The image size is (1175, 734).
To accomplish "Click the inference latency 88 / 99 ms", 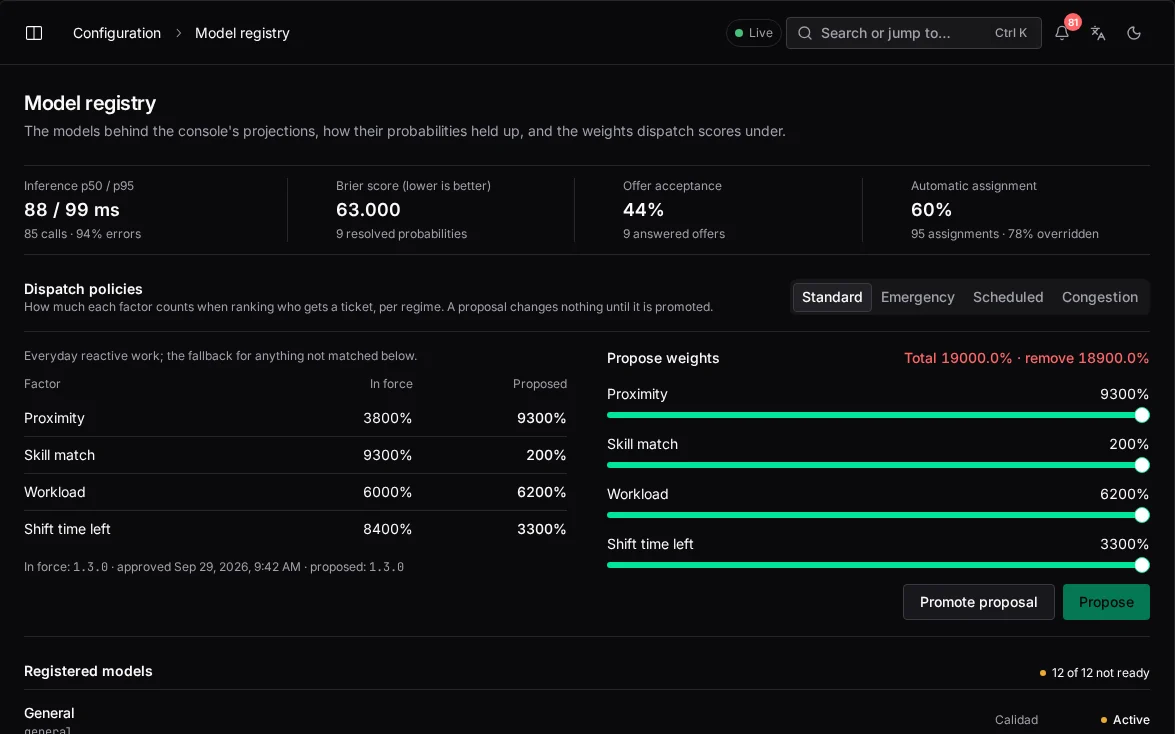I will [72, 210].
